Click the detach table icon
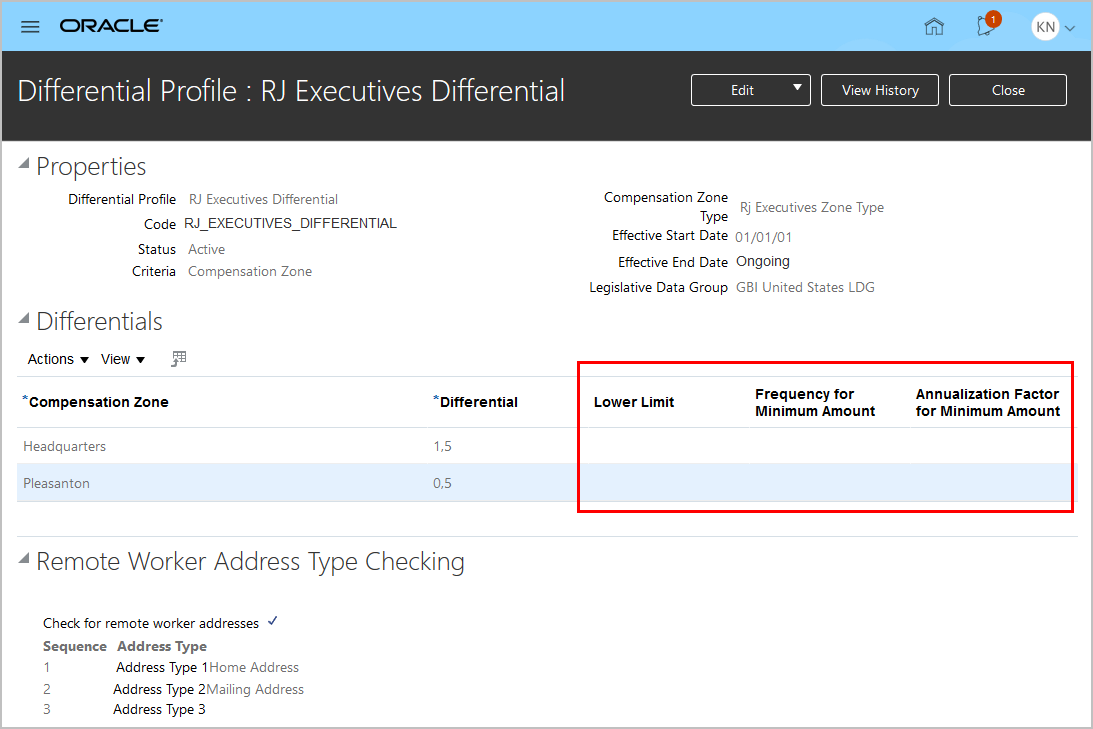Screen dimensions: 1093x729 coord(179,359)
